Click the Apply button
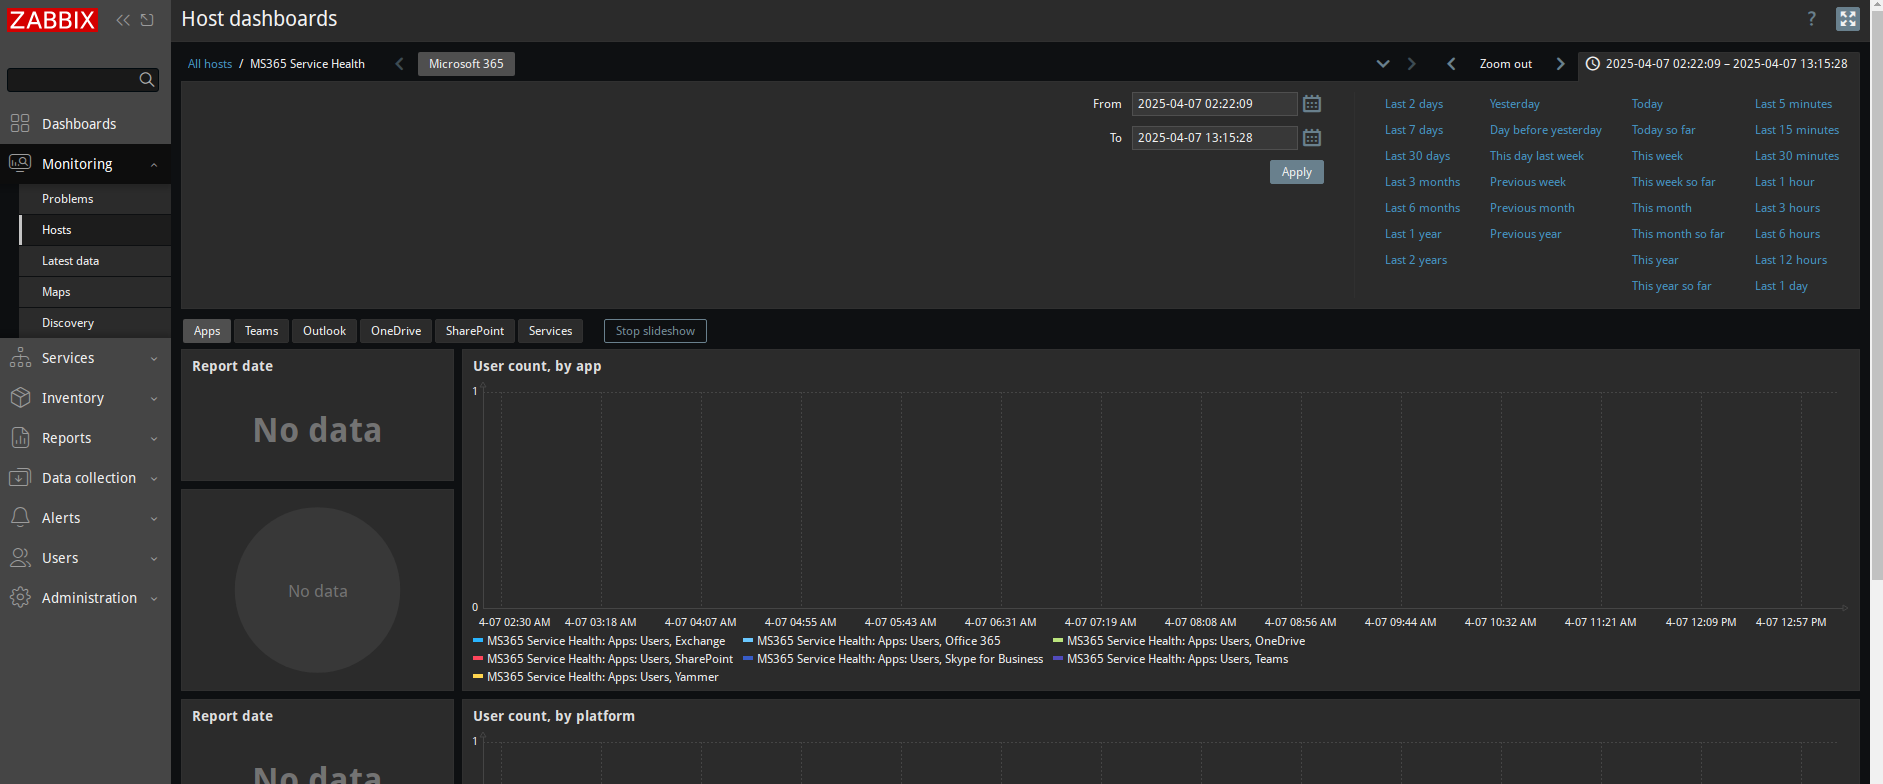The width and height of the screenshot is (1883, 784). click(1296, 172)
